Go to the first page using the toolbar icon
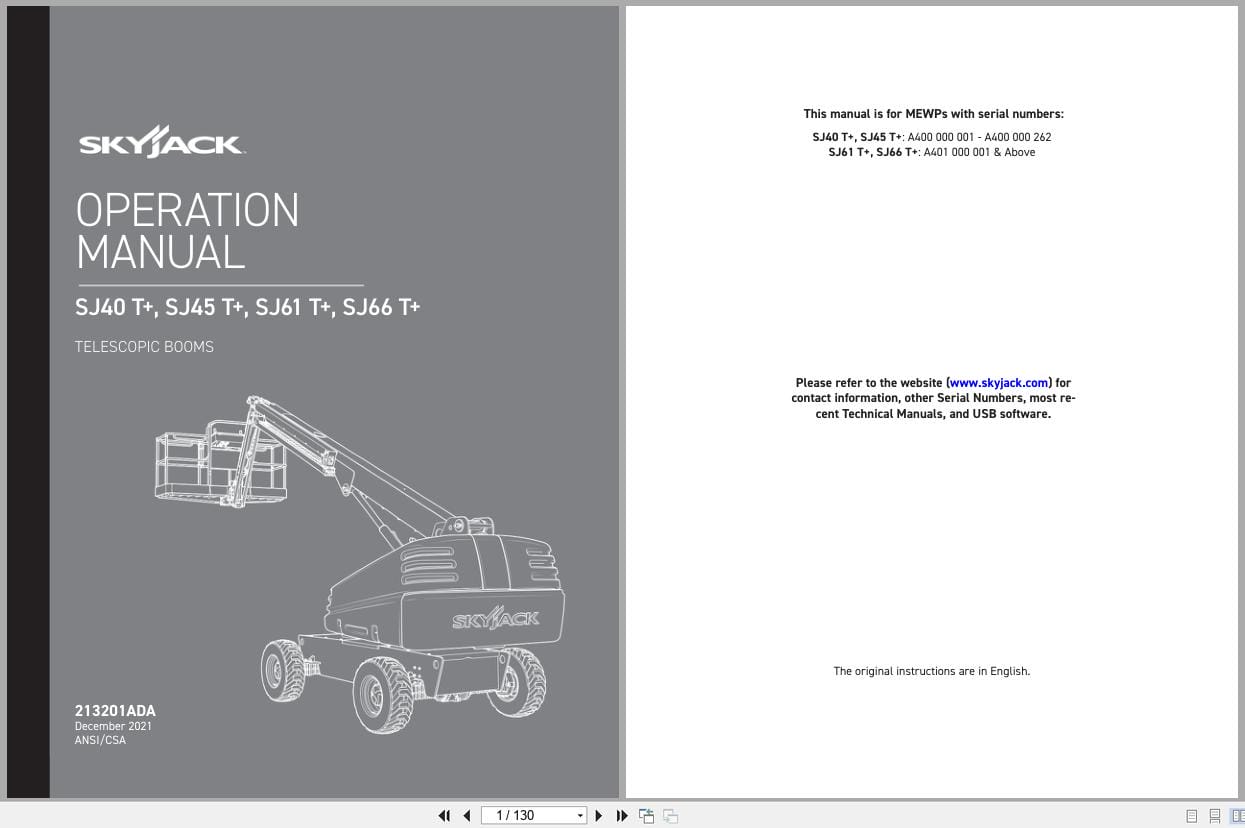Screen dimensions: 1245x828 click(x=444, y=816)
